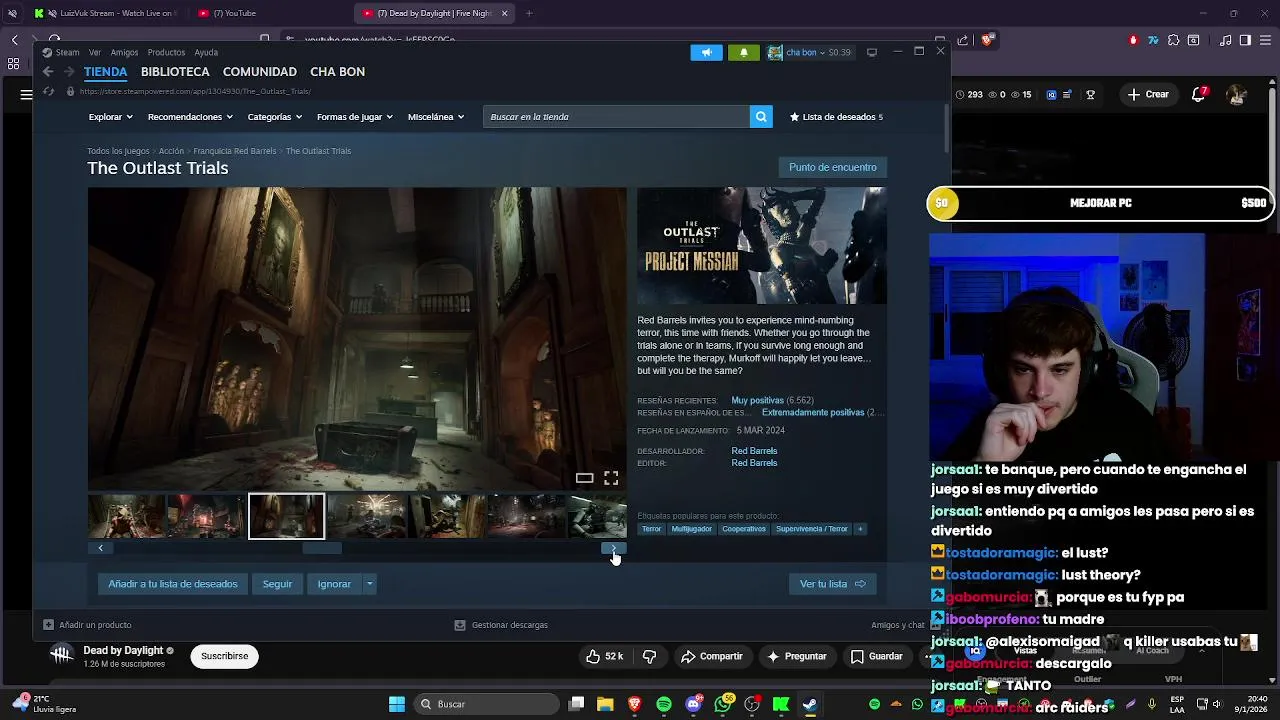The width and height of the screenshot is (1280, 720).
Task: Open YouTube account avatar
Action: (1237, 94)
